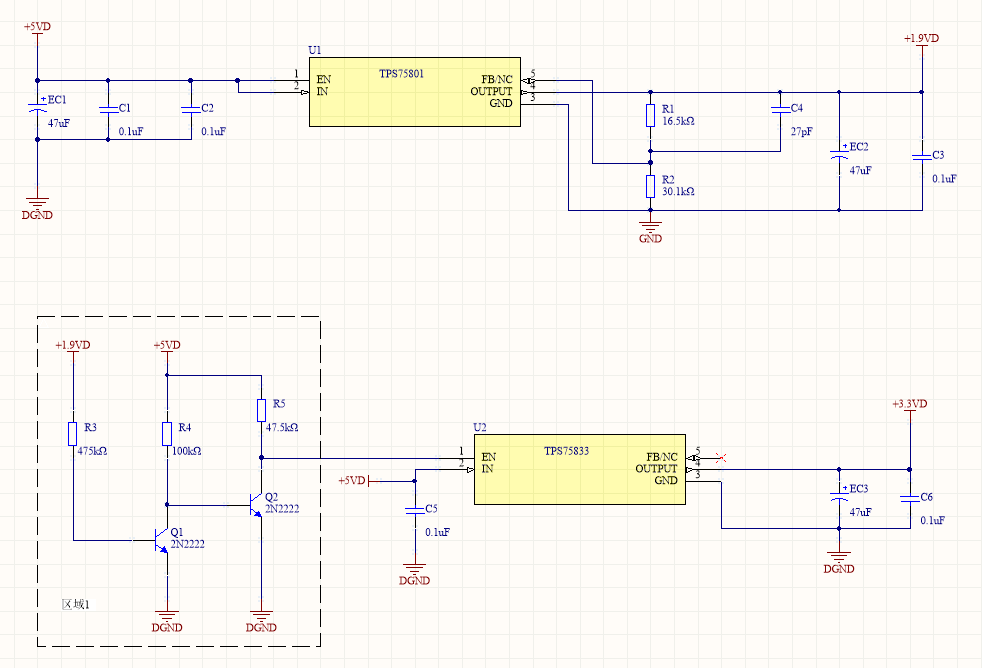Viewport: 982px width, 668px height.
Task: Click the 30.1kΩ value label
Action: 678,192
